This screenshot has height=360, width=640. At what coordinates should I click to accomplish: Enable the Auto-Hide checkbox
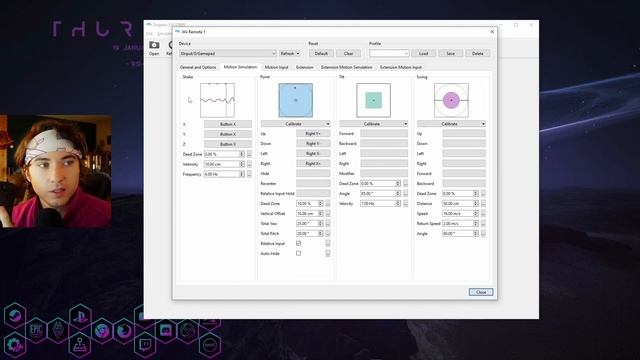[x=298, y=253]
